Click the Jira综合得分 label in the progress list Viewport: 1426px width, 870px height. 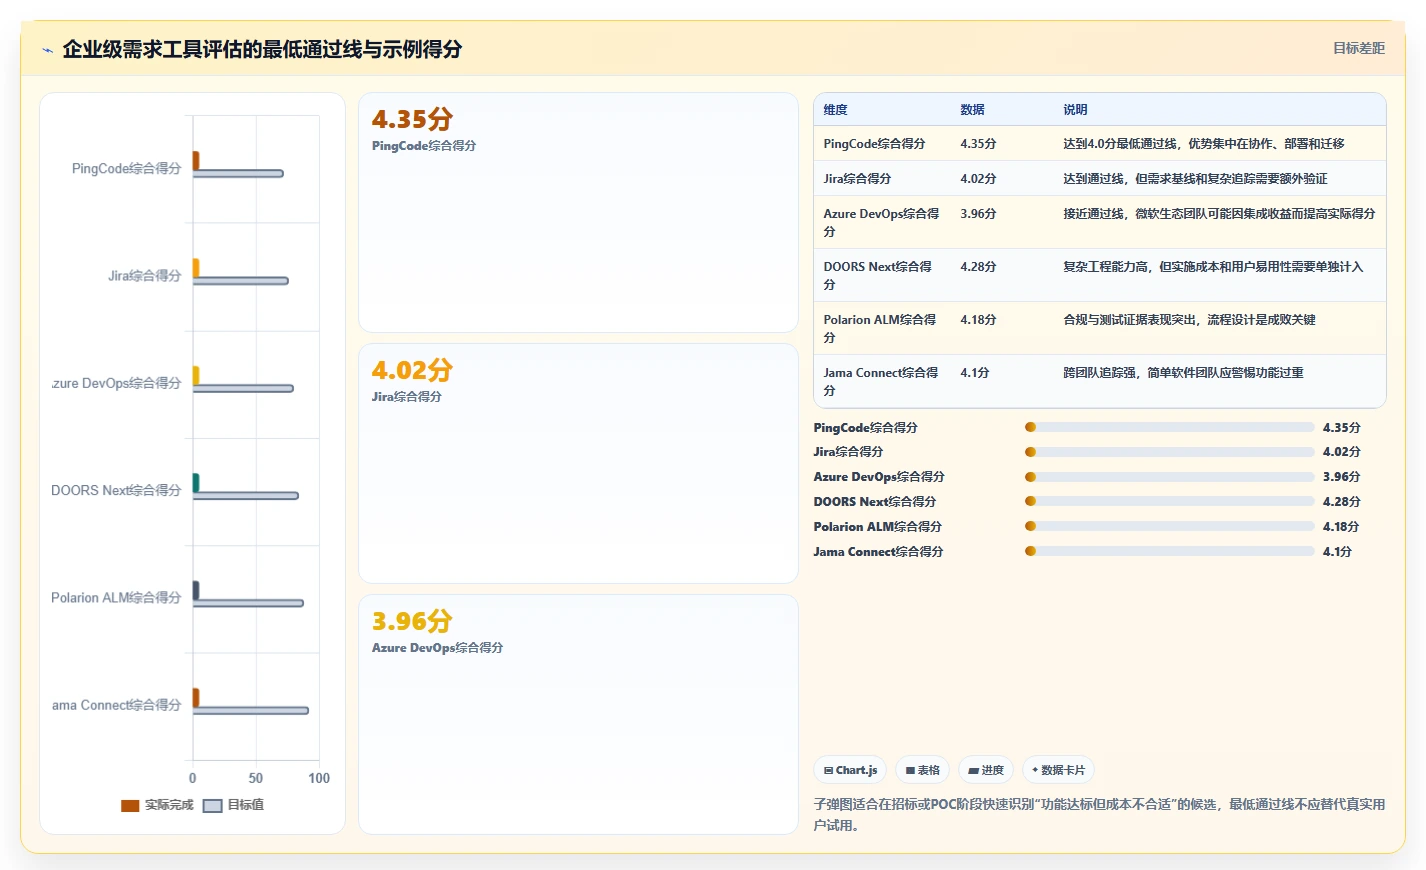point(849,452)
